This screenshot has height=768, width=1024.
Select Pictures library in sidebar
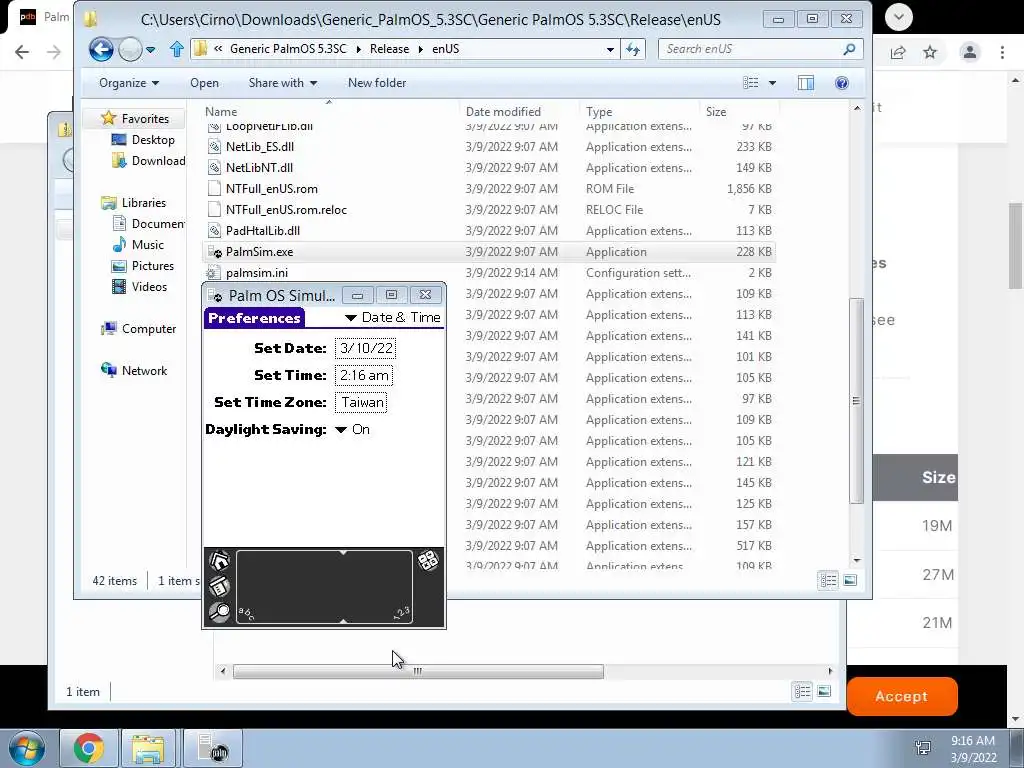pyautogui.click(x=142, y=266)
